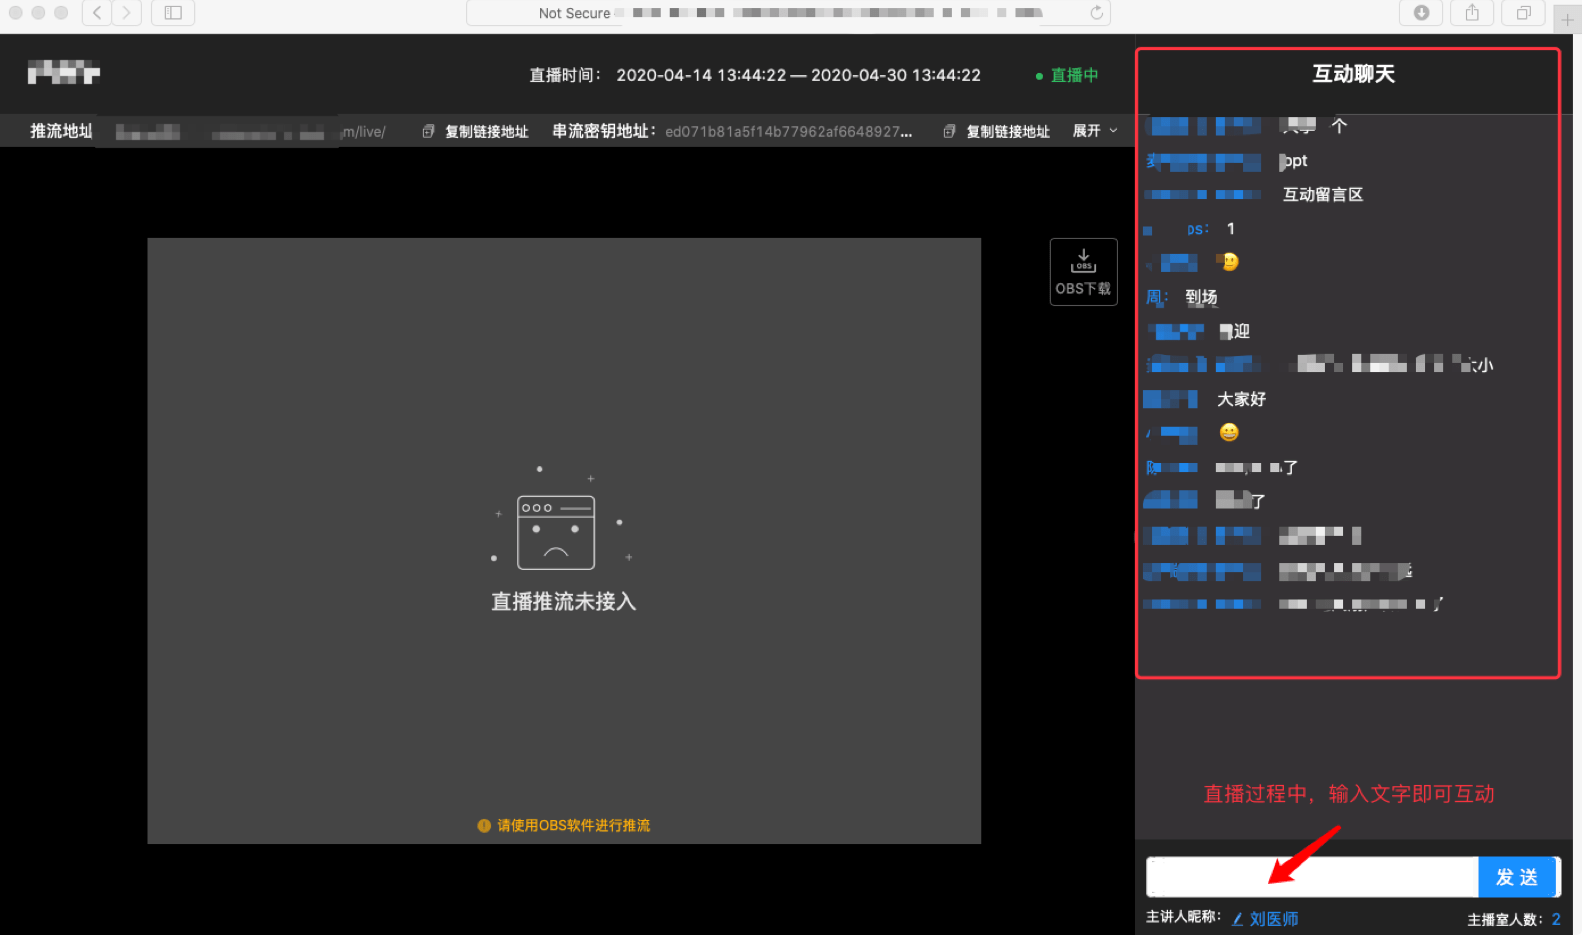Reload the page using the refresh icon

pyautogui.click(x=1096, y=13)
